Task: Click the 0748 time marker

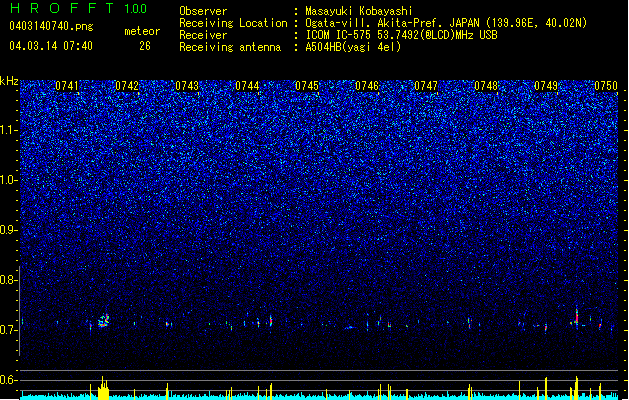Action: coord(486,86)
